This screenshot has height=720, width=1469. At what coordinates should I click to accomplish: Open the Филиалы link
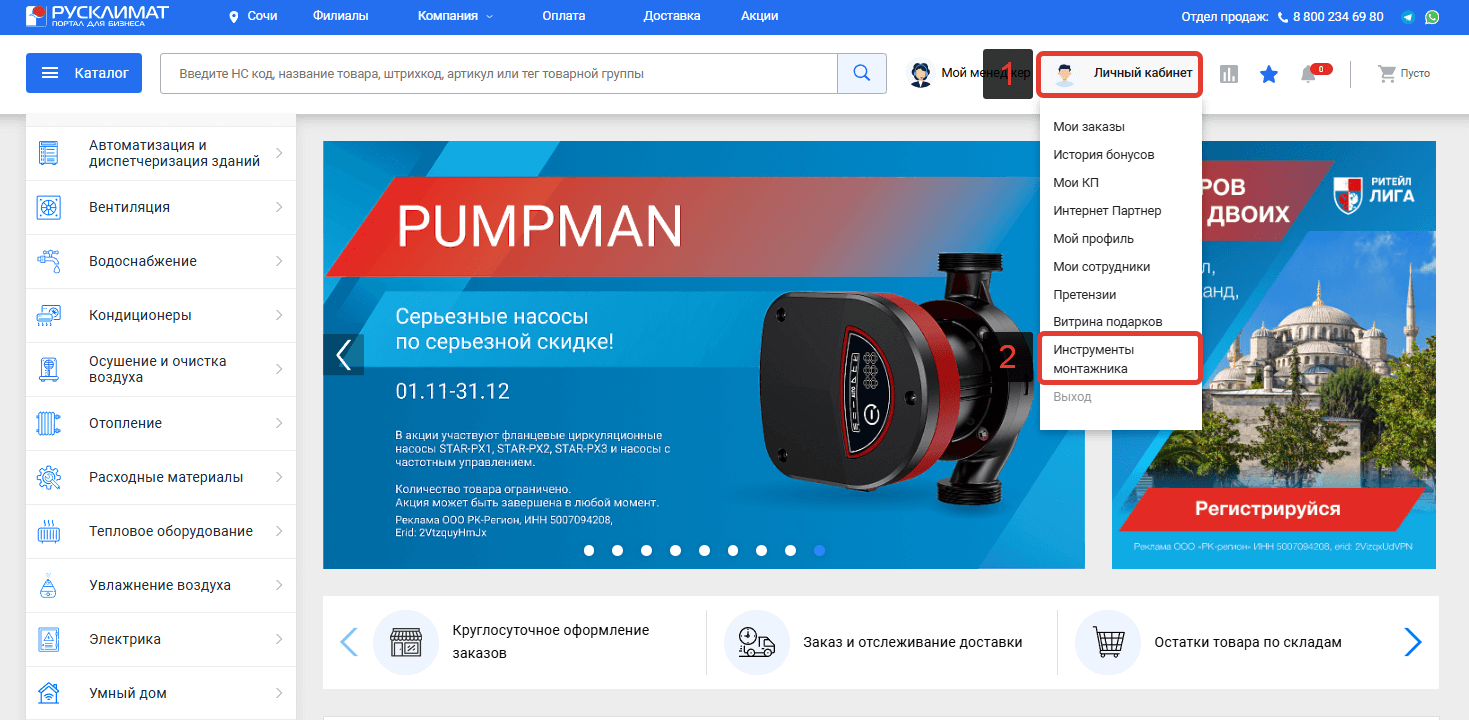pos(340,16)
